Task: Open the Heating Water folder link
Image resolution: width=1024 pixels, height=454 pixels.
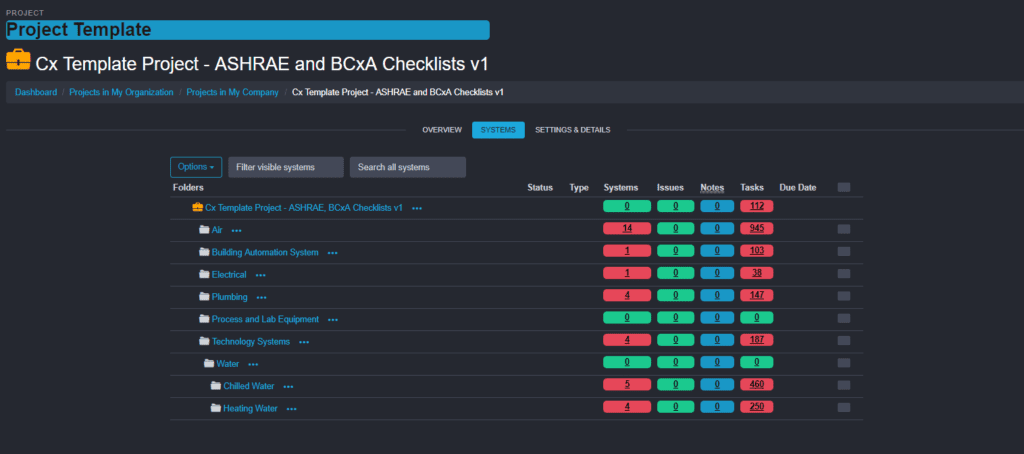Action: [251, 408]
